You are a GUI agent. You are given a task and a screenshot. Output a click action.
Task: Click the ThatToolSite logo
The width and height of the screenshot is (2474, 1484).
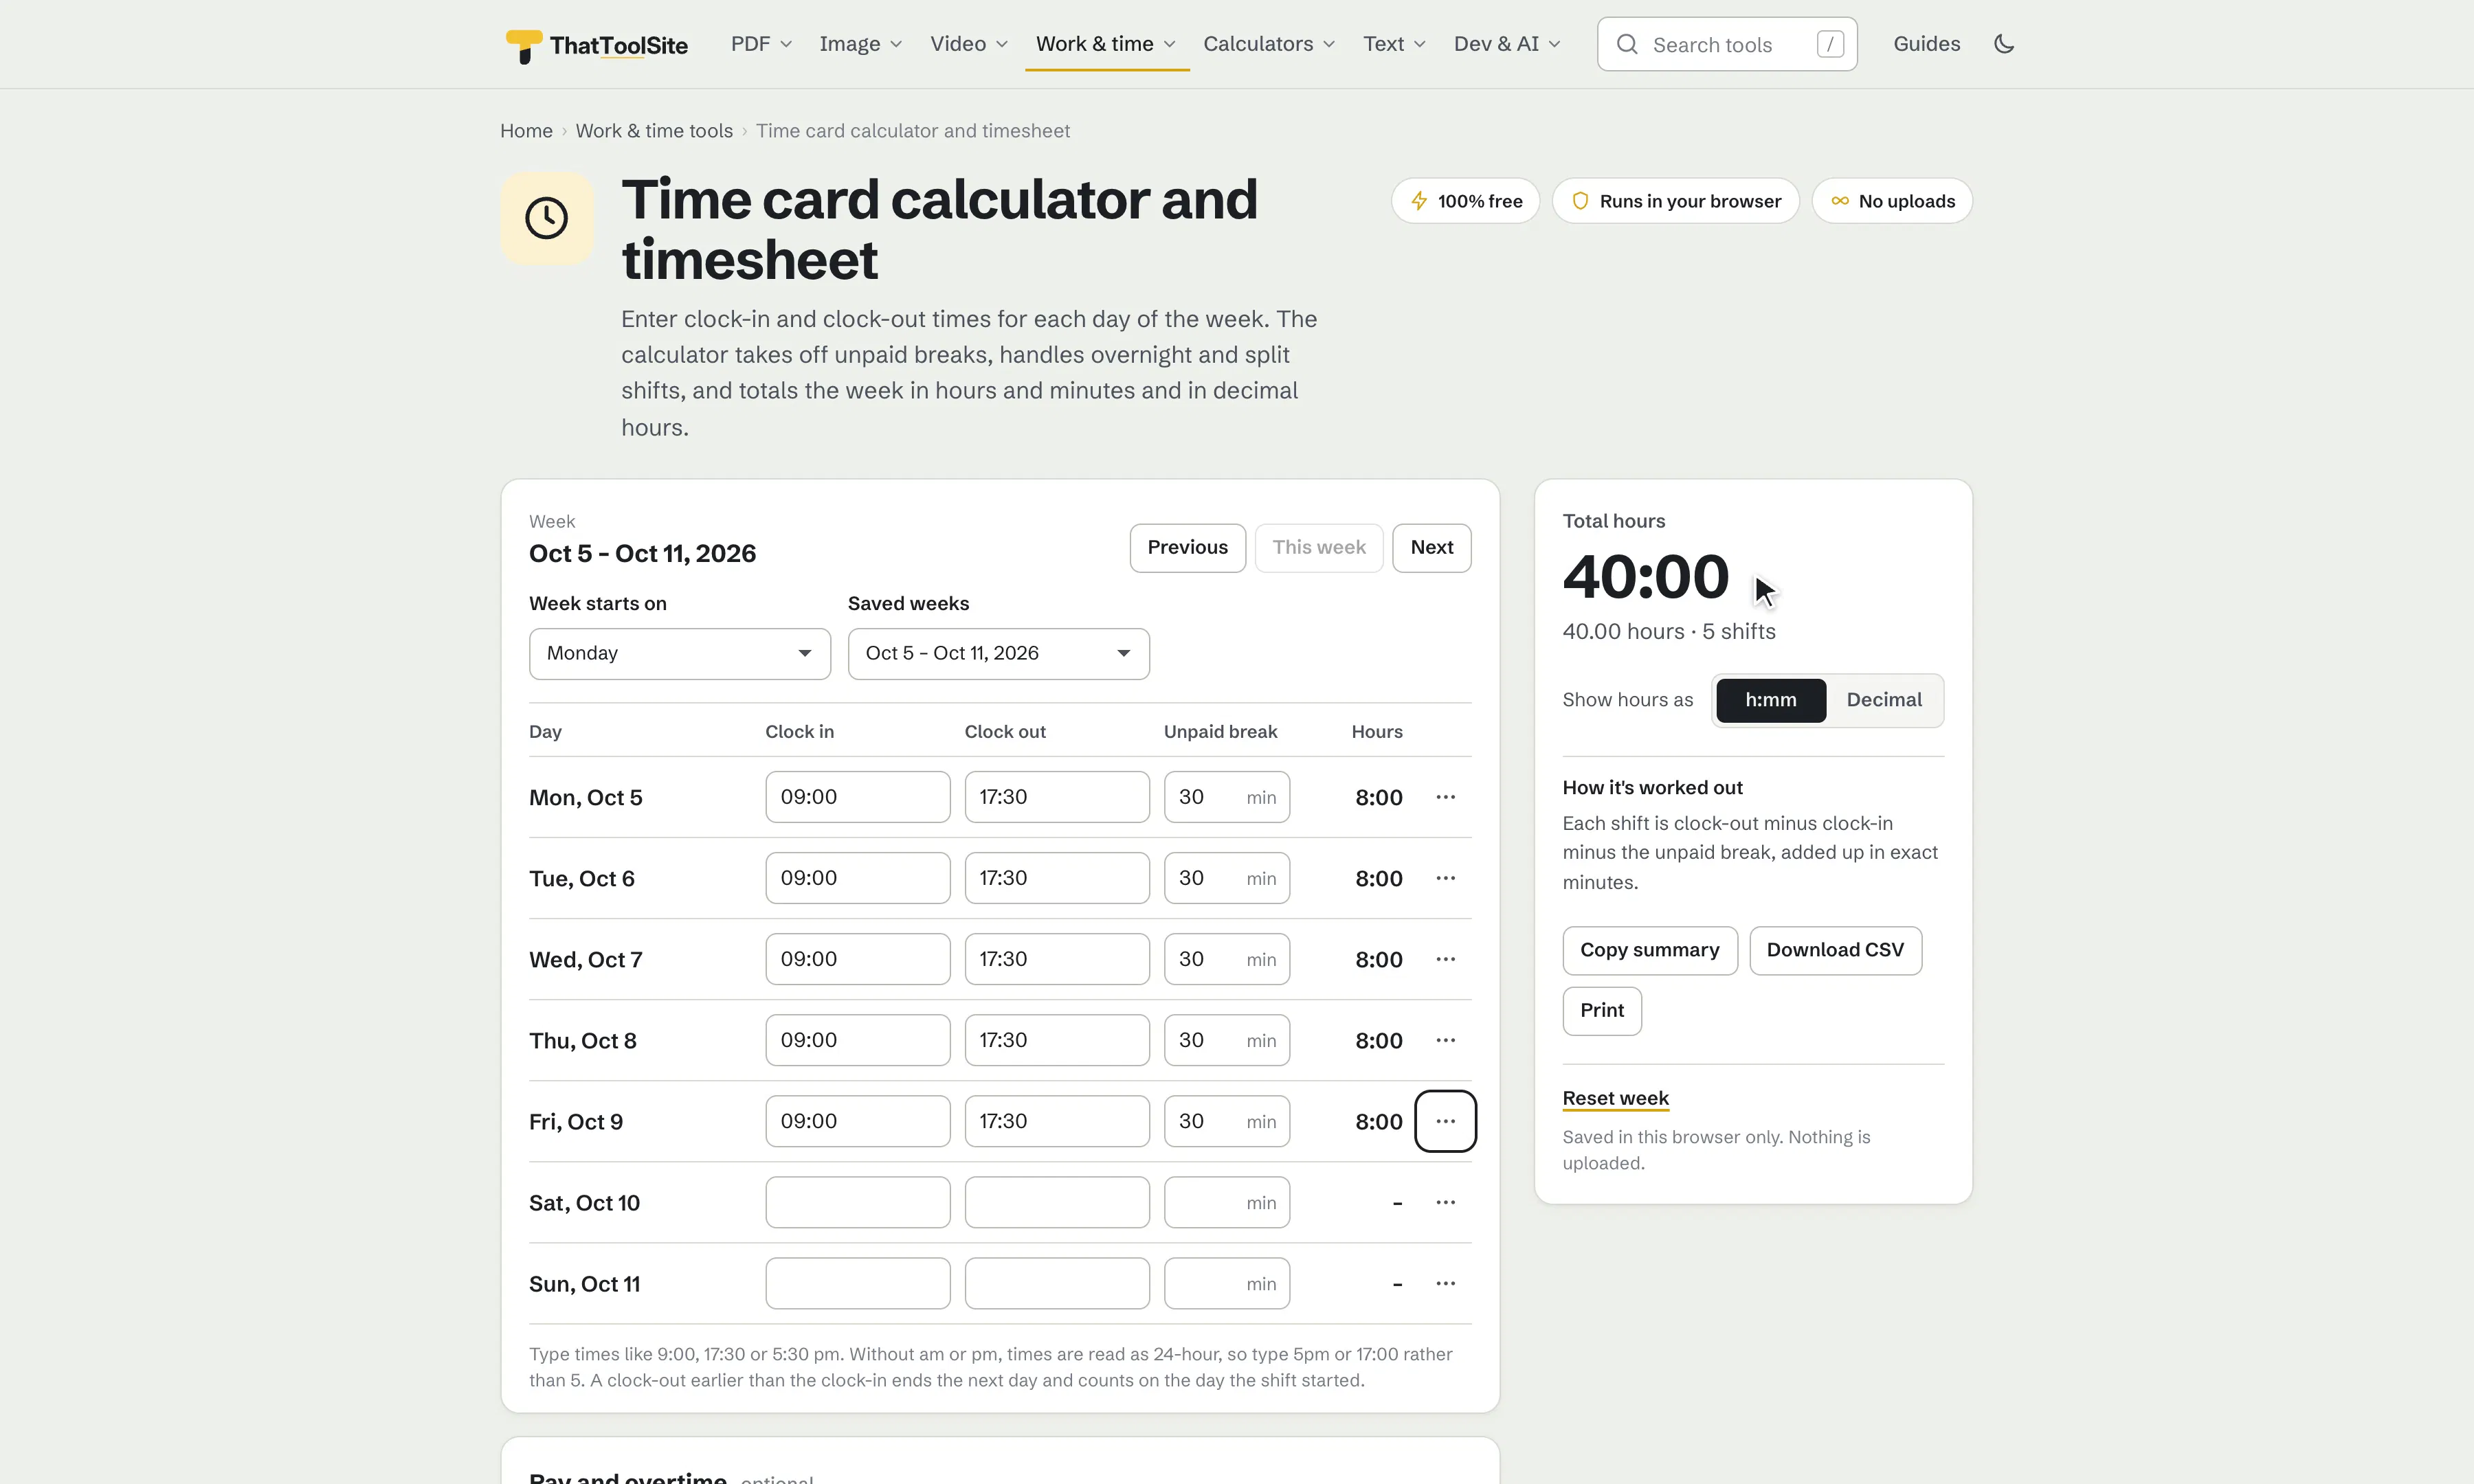point(597,45)
